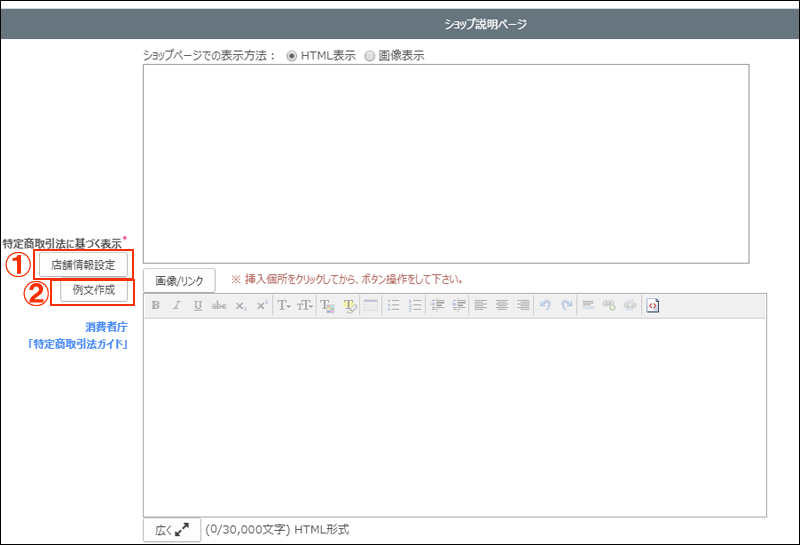Center align text
Image resolution: width=800 pixels, height=545 pixels.
(502, 305)
